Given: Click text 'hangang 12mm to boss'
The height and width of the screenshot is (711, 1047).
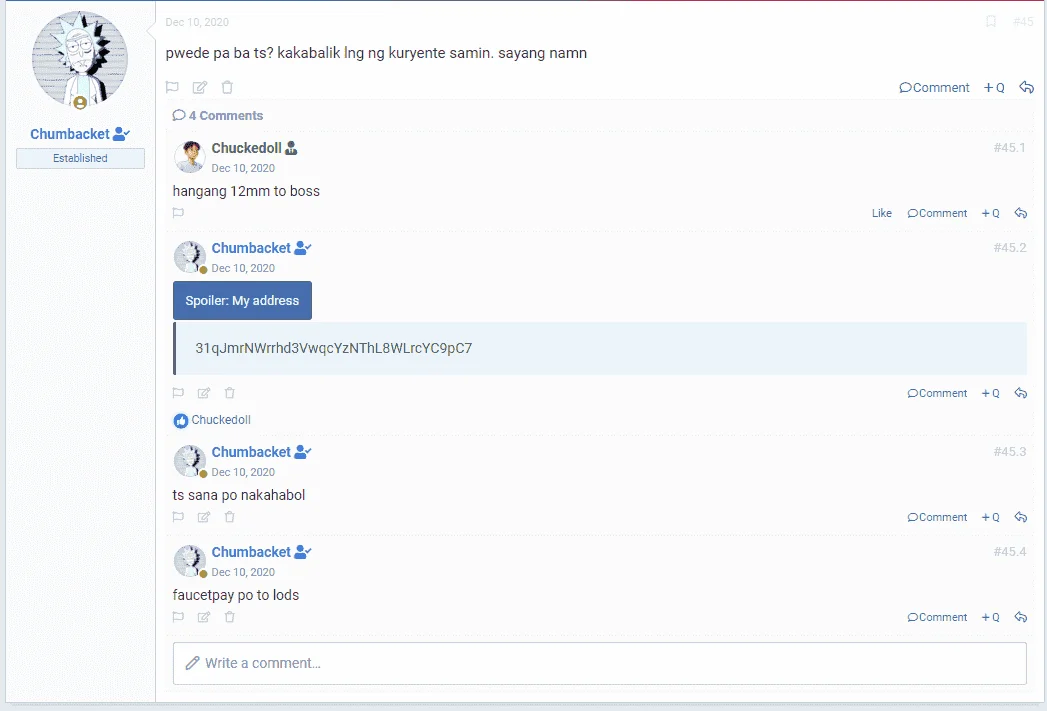Looking at the screenshot, I should click(x=246, y=192).
